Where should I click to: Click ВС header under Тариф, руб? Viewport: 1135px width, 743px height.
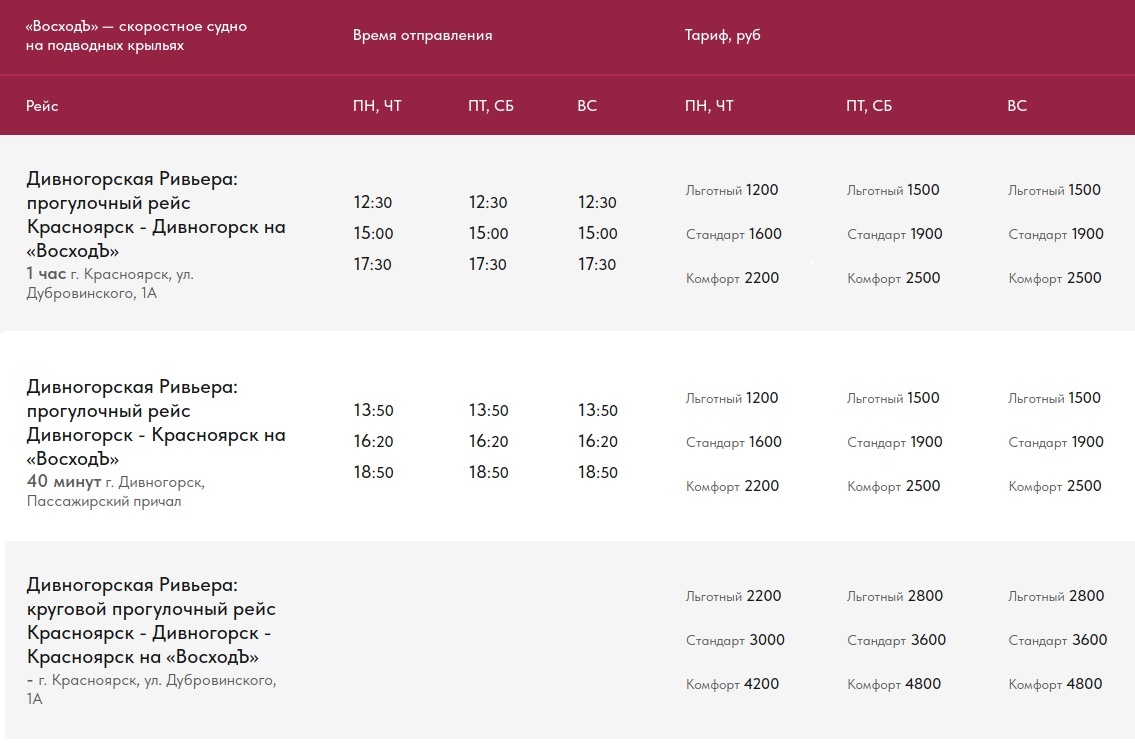[1017, 106]
